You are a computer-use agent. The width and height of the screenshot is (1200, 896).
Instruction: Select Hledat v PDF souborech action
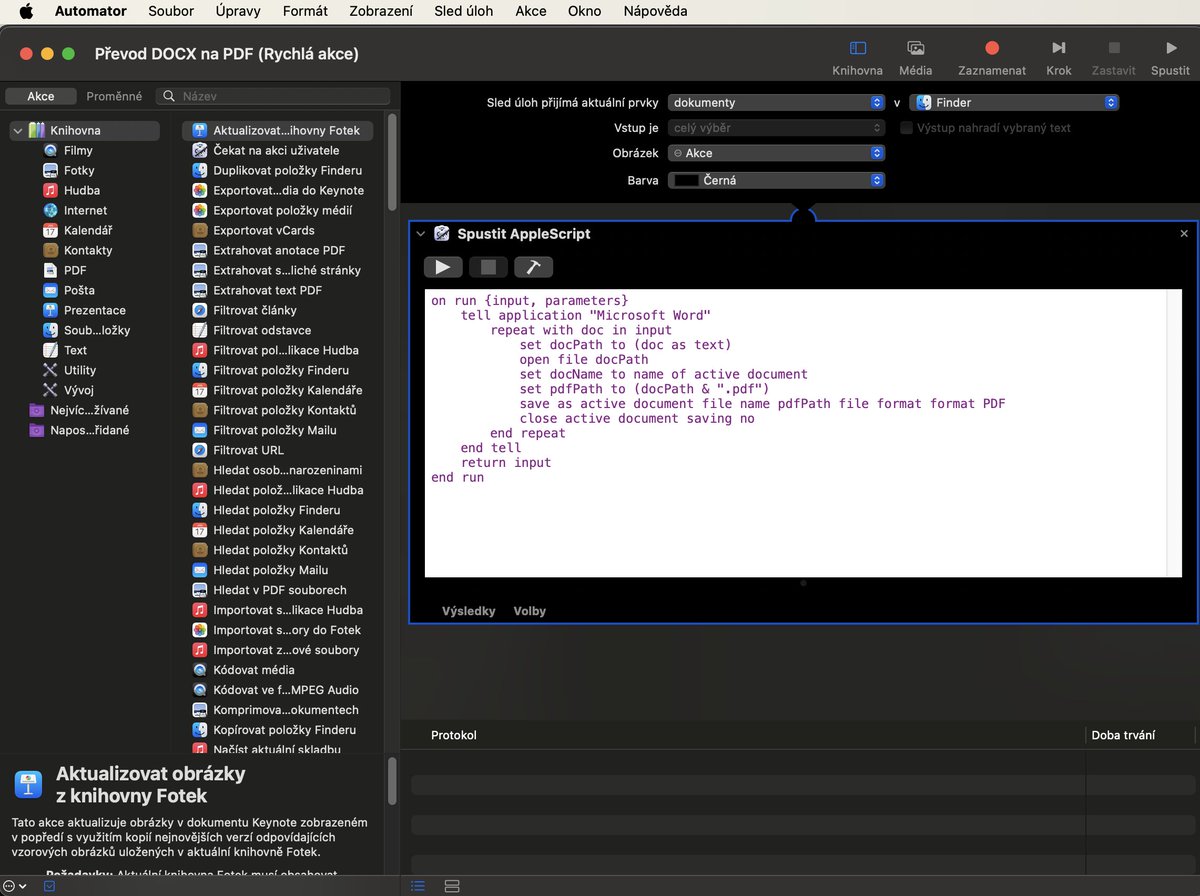click(x=277, y=590)
